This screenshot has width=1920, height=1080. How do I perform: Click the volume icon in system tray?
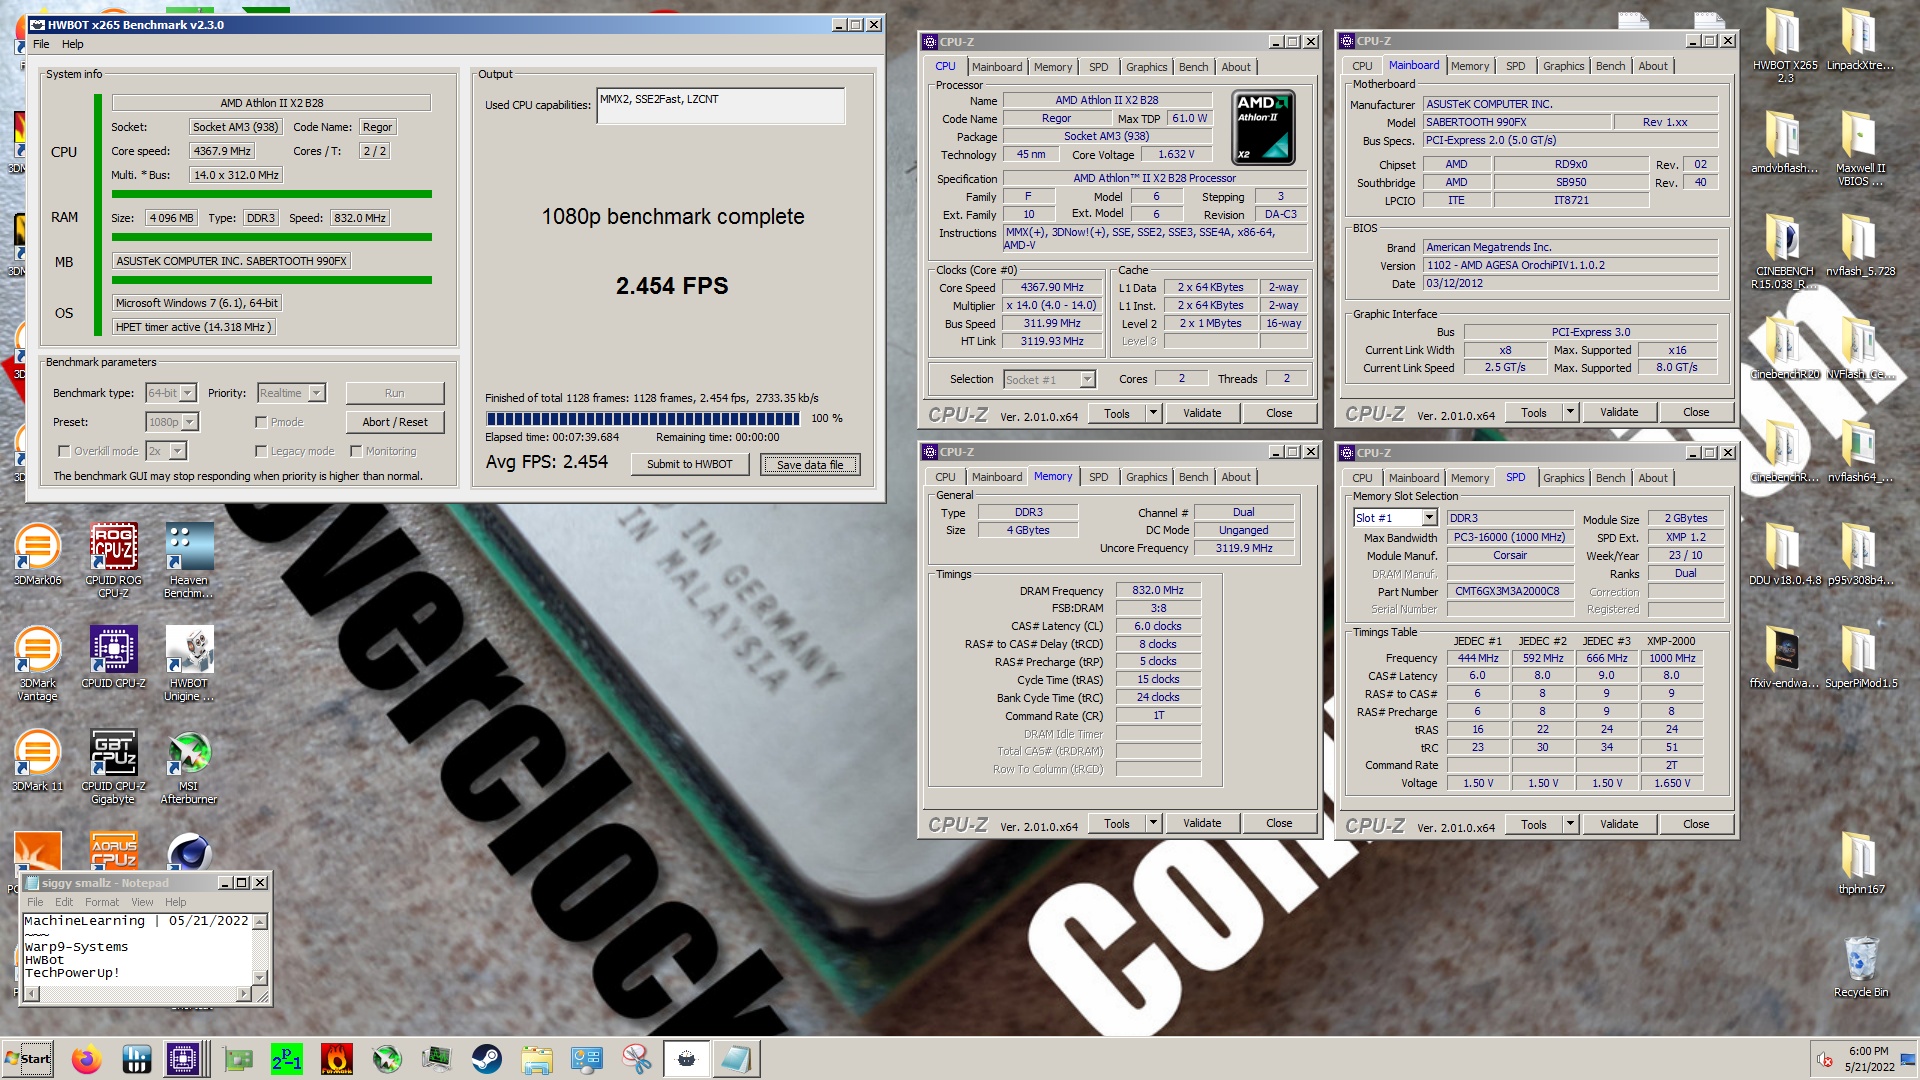pyautogui.click(x=1825, y=1059)
